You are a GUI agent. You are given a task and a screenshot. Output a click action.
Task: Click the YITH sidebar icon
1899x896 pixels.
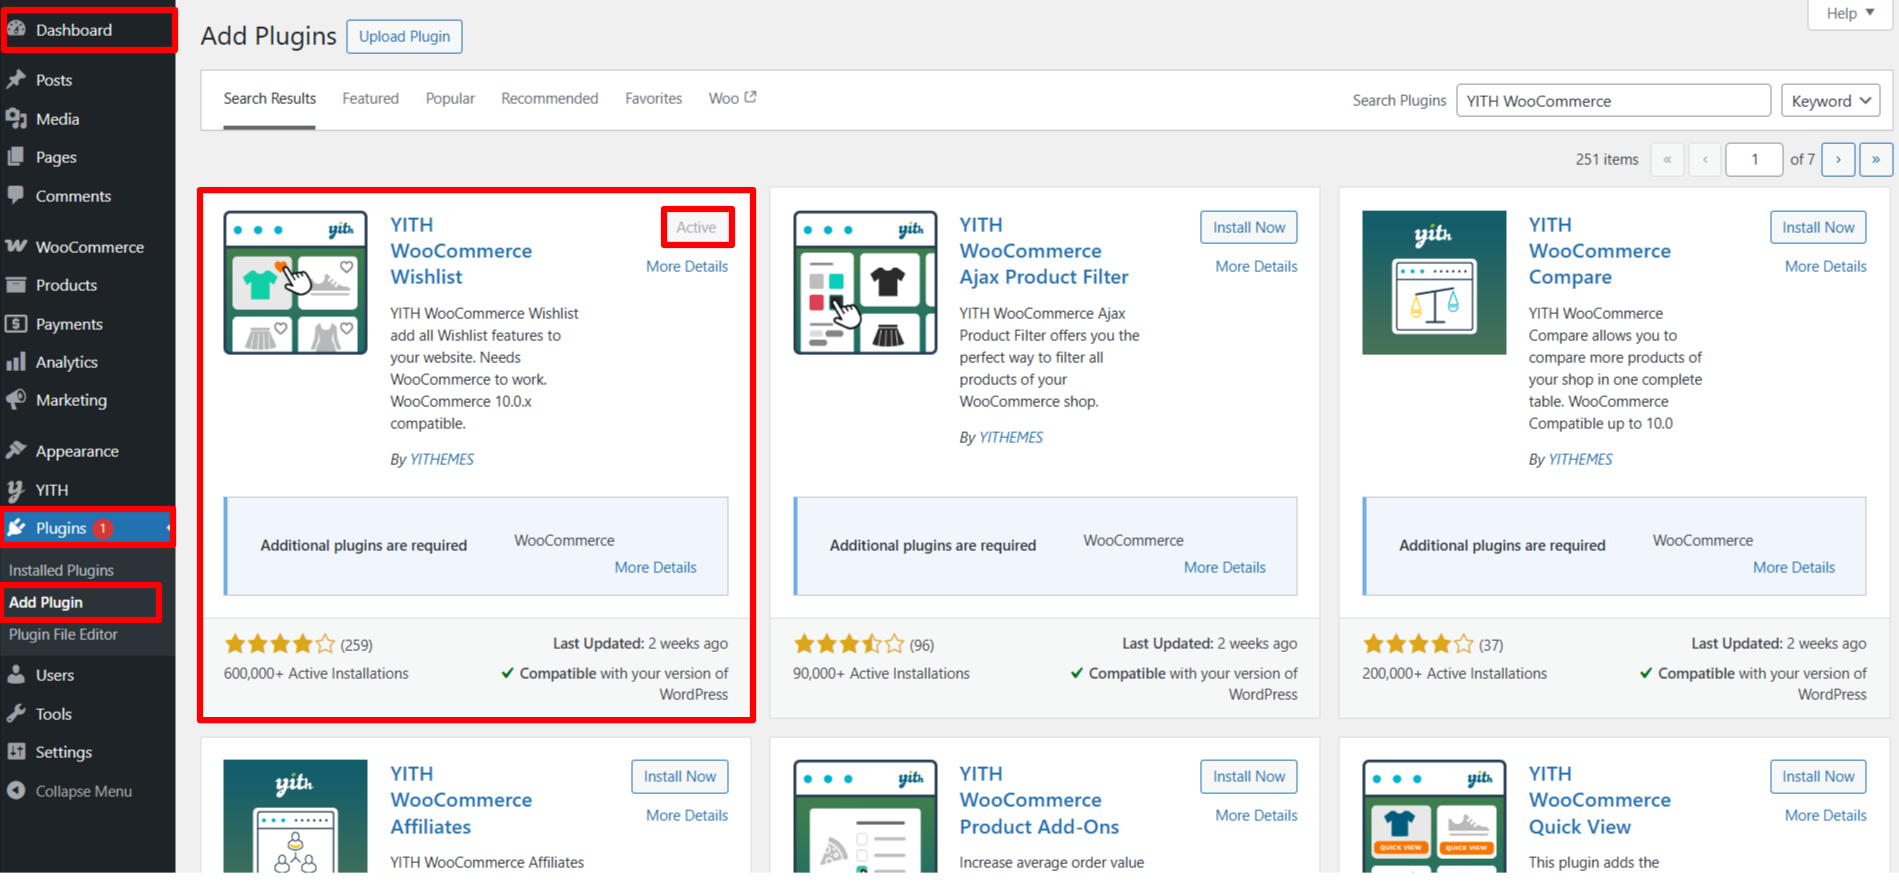pyautogui.click(x=16, y=490)
